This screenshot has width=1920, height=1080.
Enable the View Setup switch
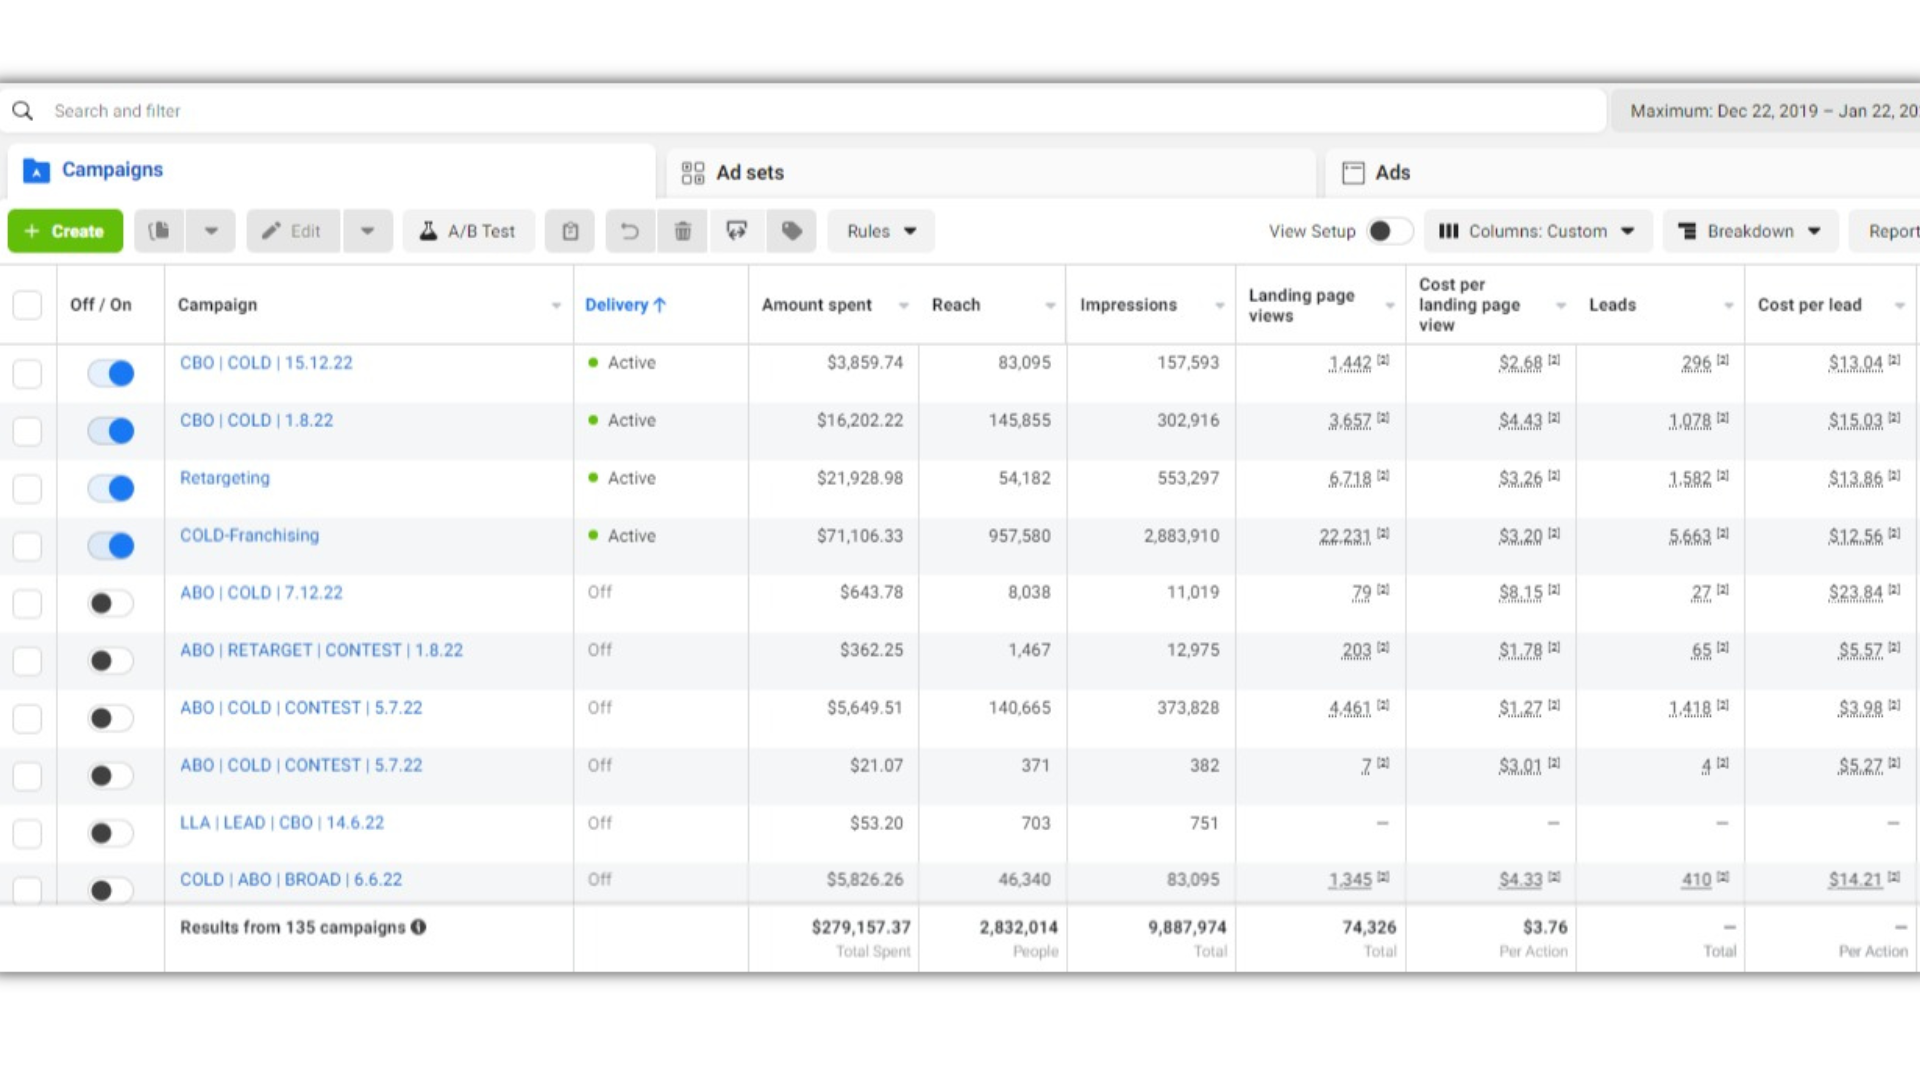click(x=1389, y=231)
